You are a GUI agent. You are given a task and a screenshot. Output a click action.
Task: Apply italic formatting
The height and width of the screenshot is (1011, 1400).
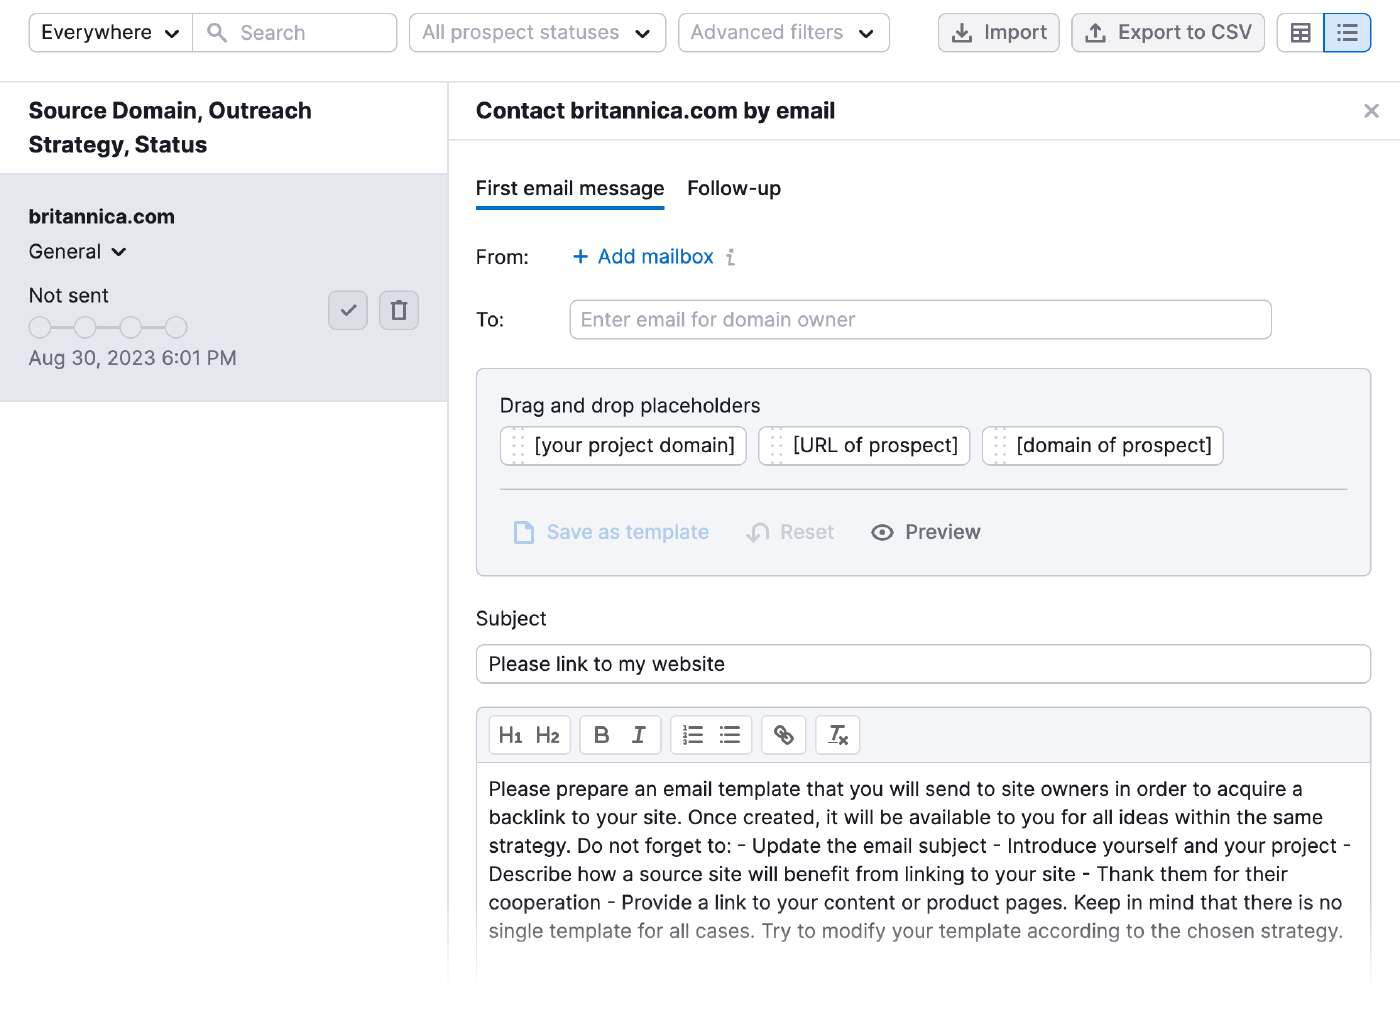[639, 734]
